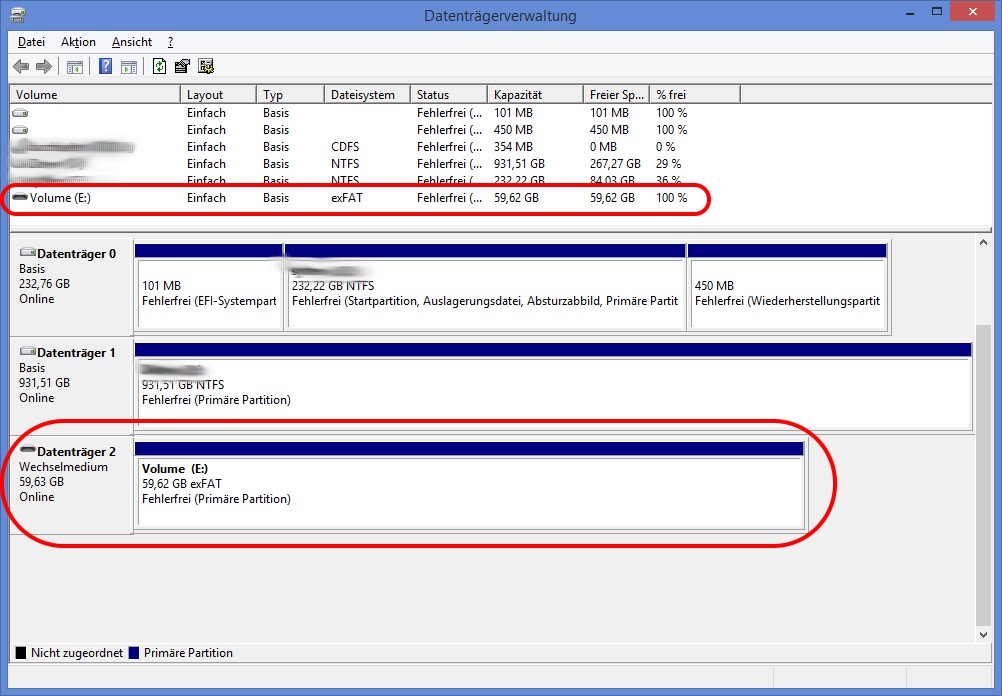
Task: Click the back arrow toolbar icon
Action: tap(21, 67)
